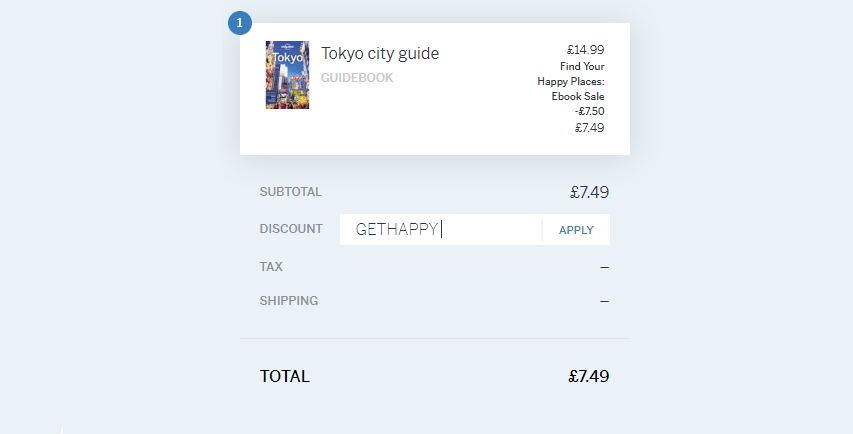Click the SHIPPING label

click(x=289, y=301)
